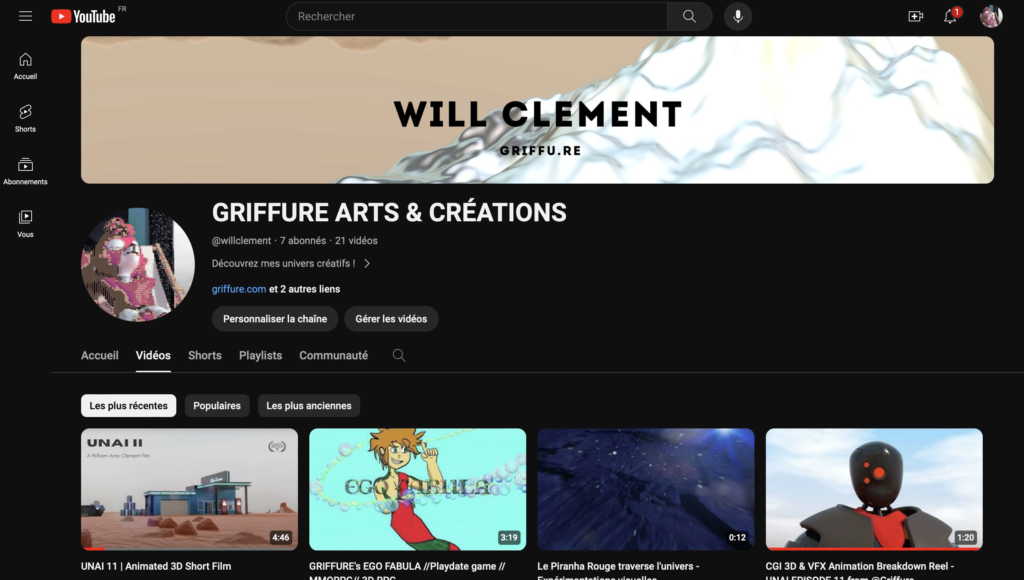
Task: Open UNAI 11 video thumbnail
Action: [189, 489]
